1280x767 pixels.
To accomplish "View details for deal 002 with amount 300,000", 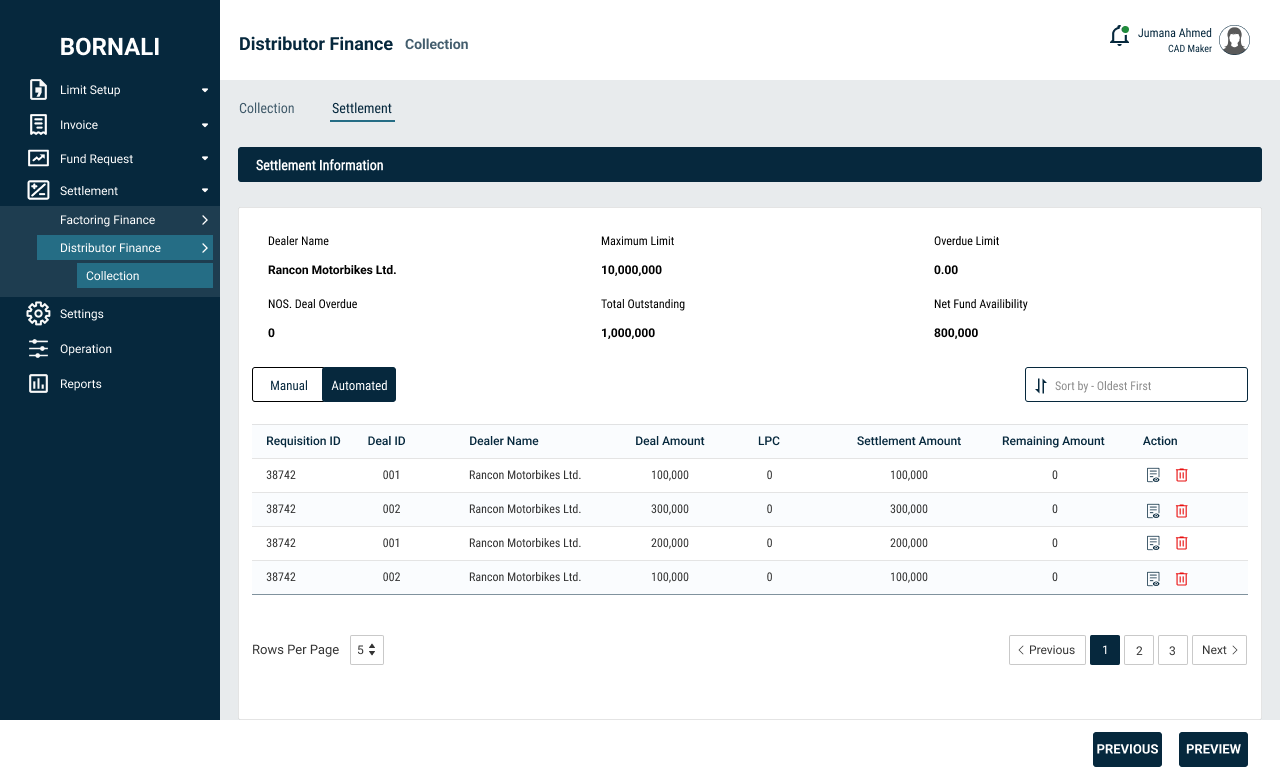I will coord(1153,511).
